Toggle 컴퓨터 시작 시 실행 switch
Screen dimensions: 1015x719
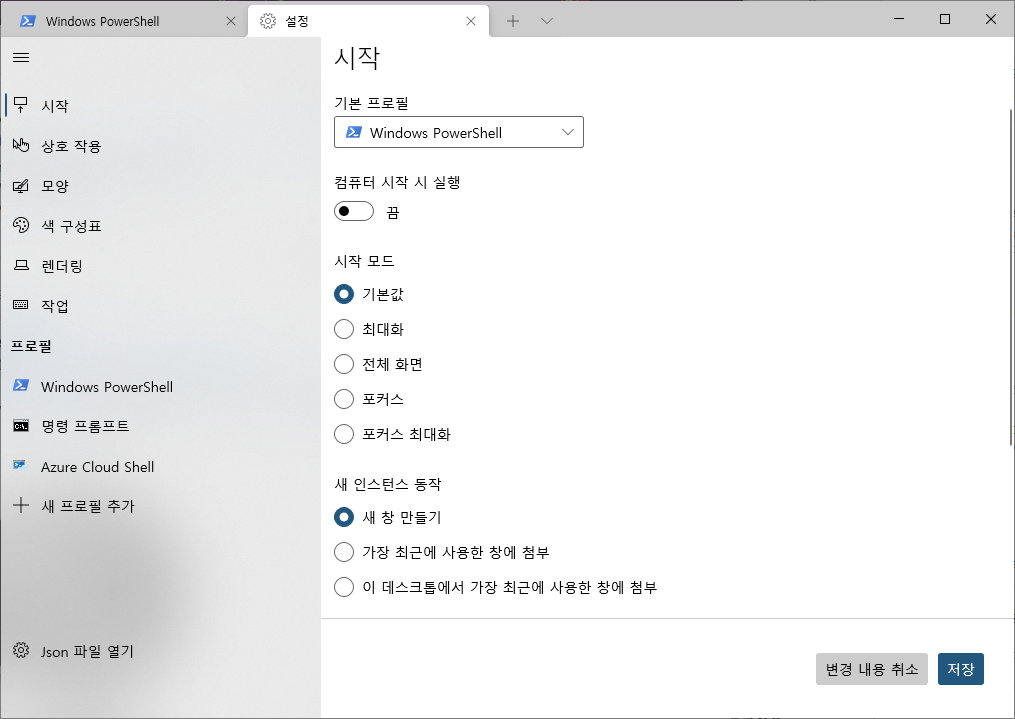pyautogui.click(x=354, y=211)
